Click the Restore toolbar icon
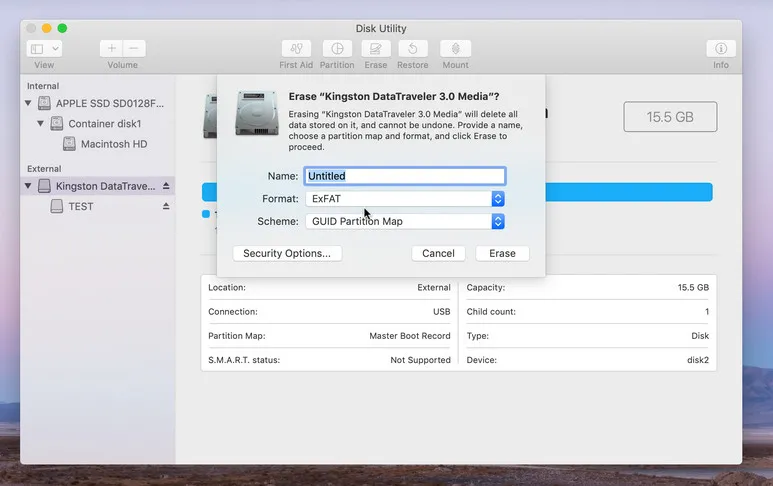The height and width of the screenshot is (486, 773). tap(413, 48)
